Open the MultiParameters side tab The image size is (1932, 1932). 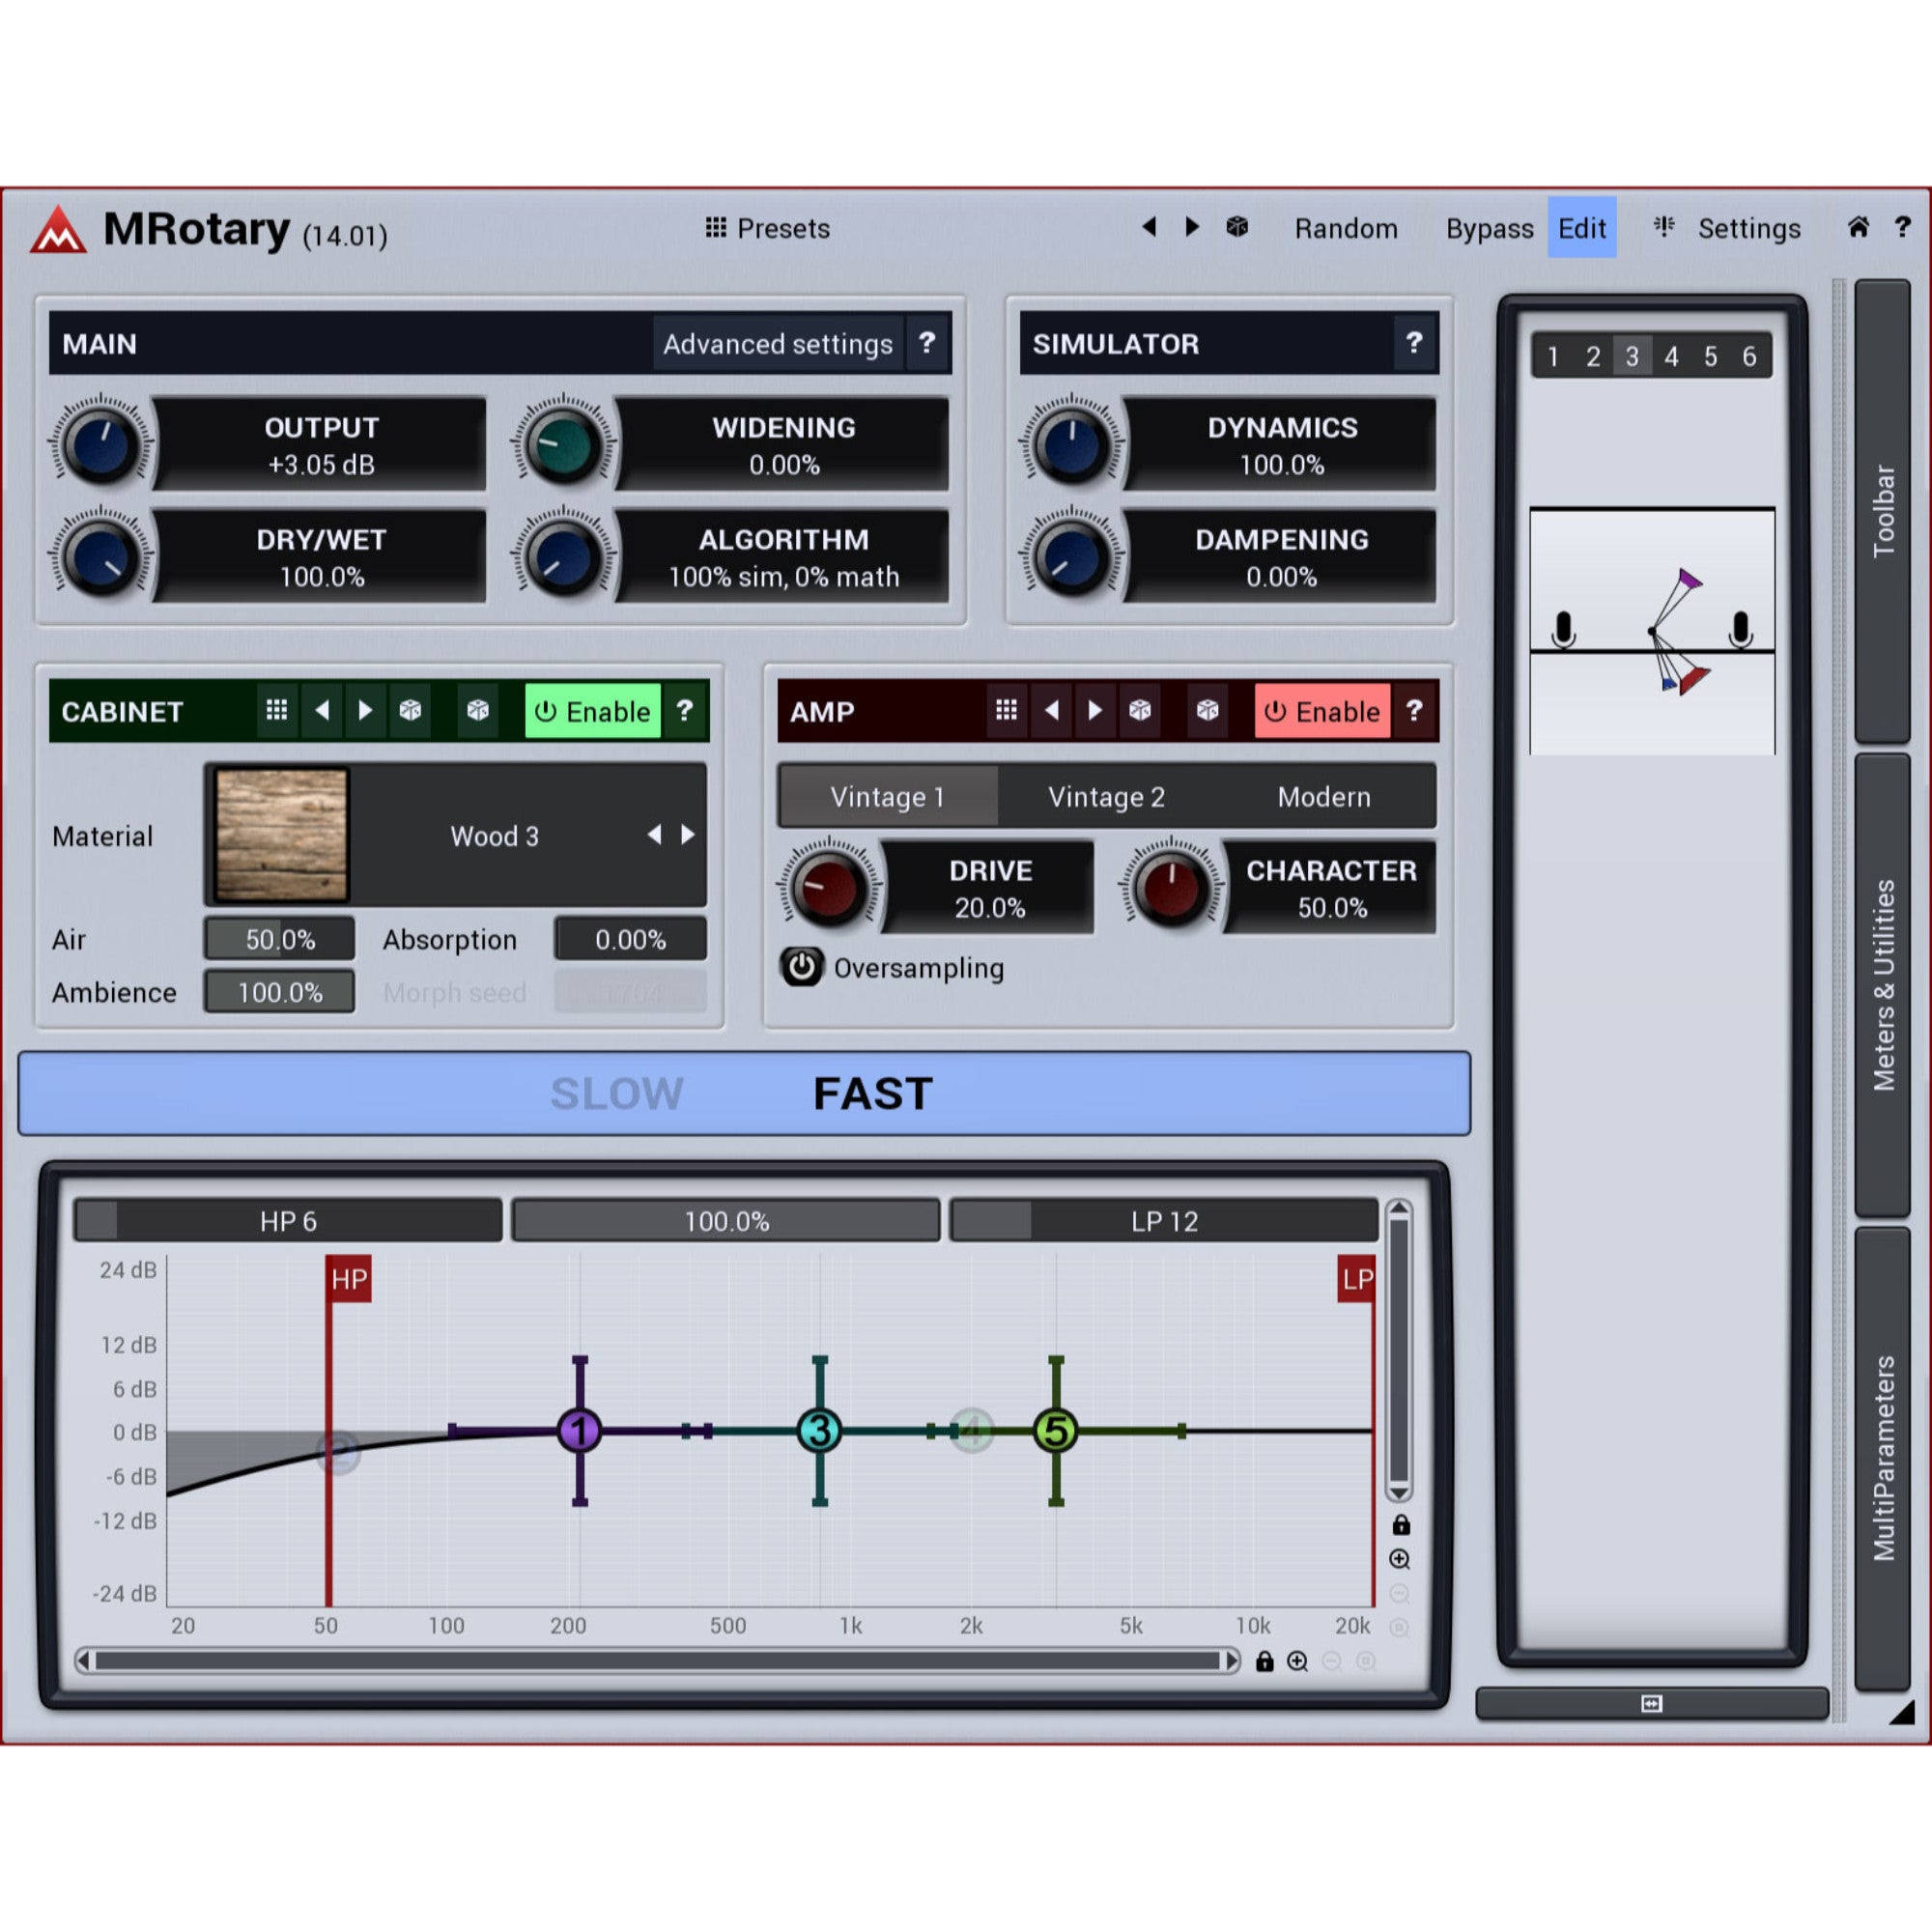tap(1883, 1458)
